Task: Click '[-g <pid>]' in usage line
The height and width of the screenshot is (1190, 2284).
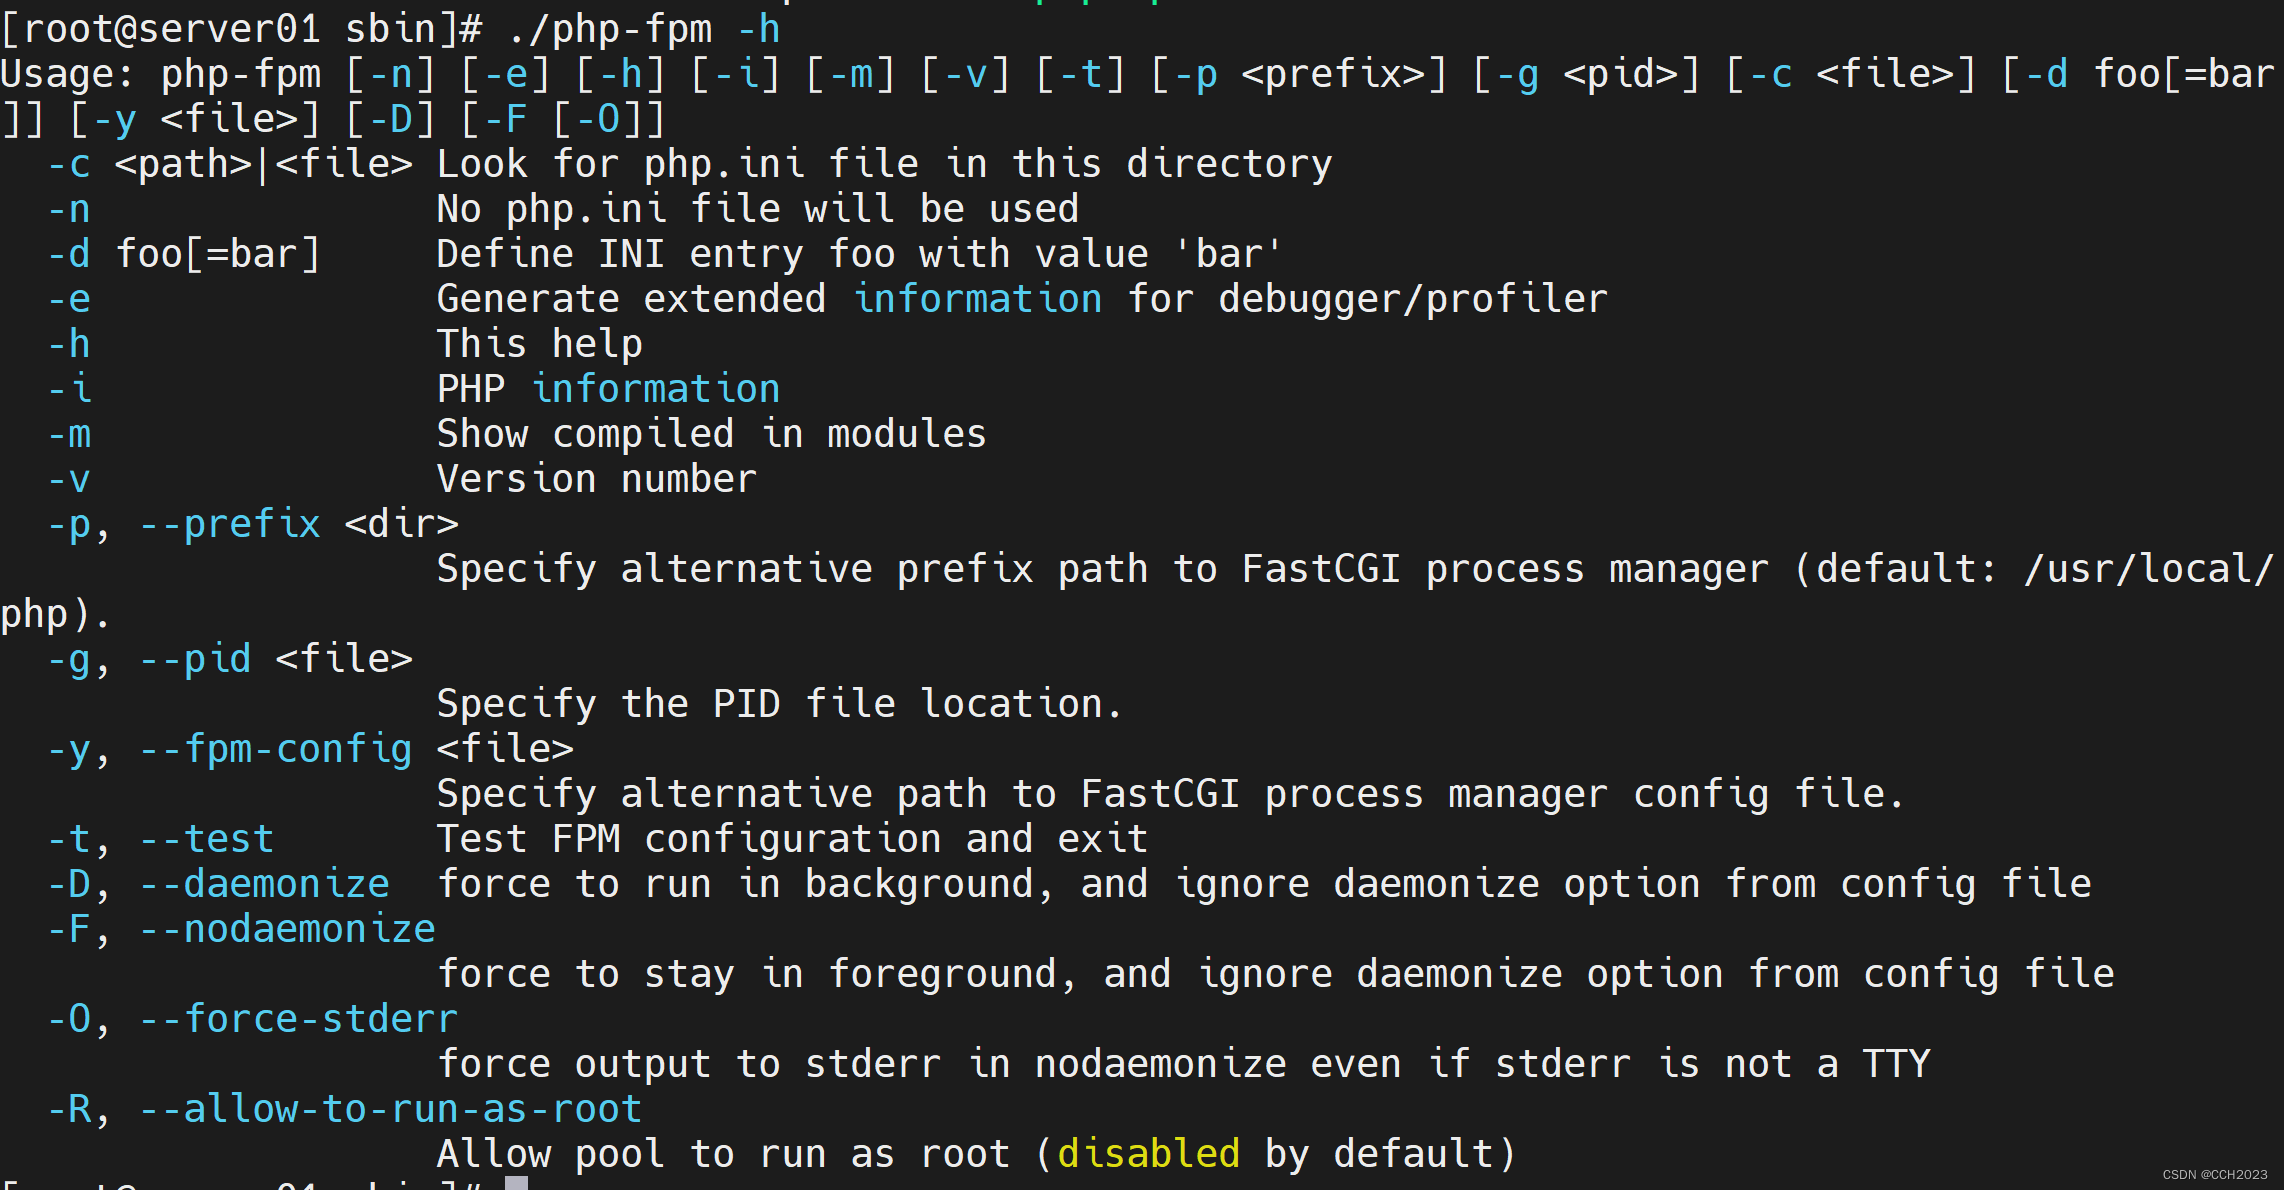Action: pos(1586,74)
